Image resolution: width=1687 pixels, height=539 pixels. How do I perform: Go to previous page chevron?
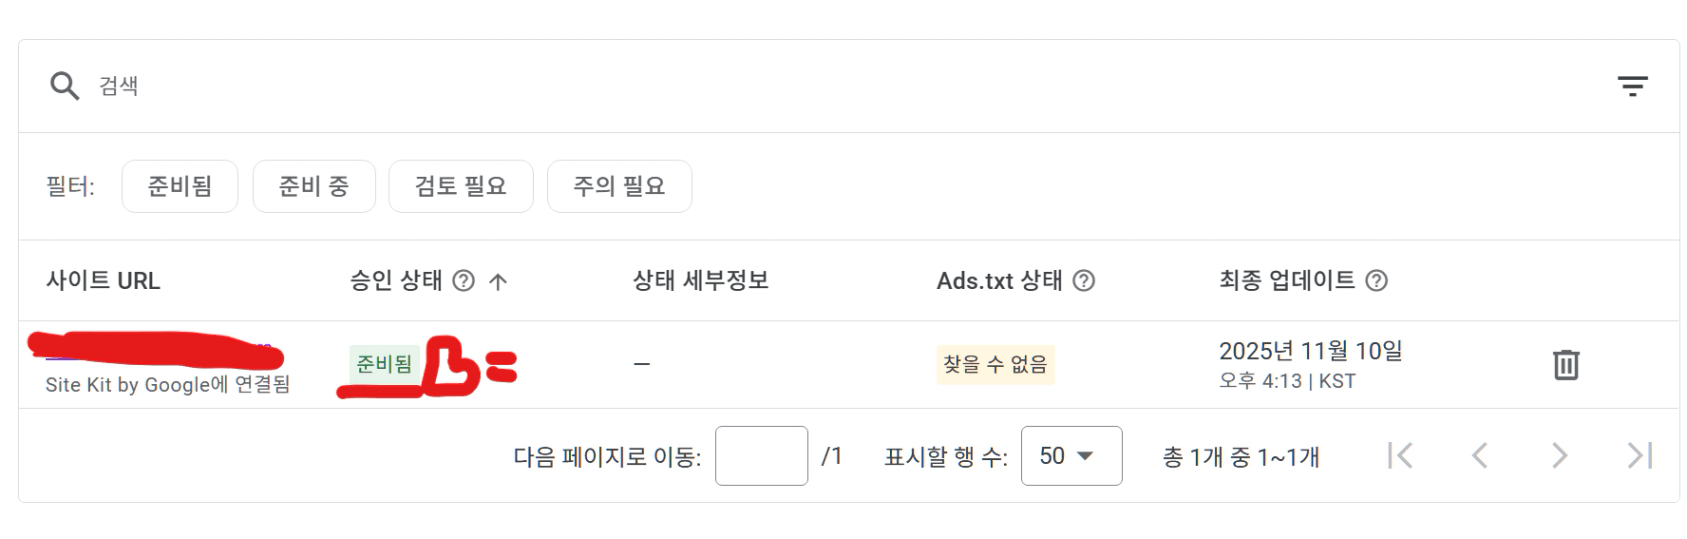[1480, 456]
